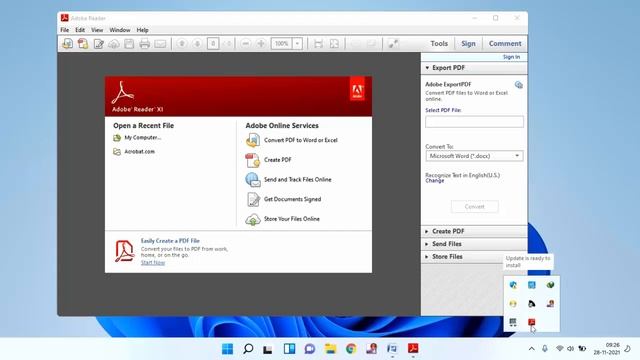The width and height of the screenshot is (640, 360).
Task: Open the Window menu
Action: 120,30
